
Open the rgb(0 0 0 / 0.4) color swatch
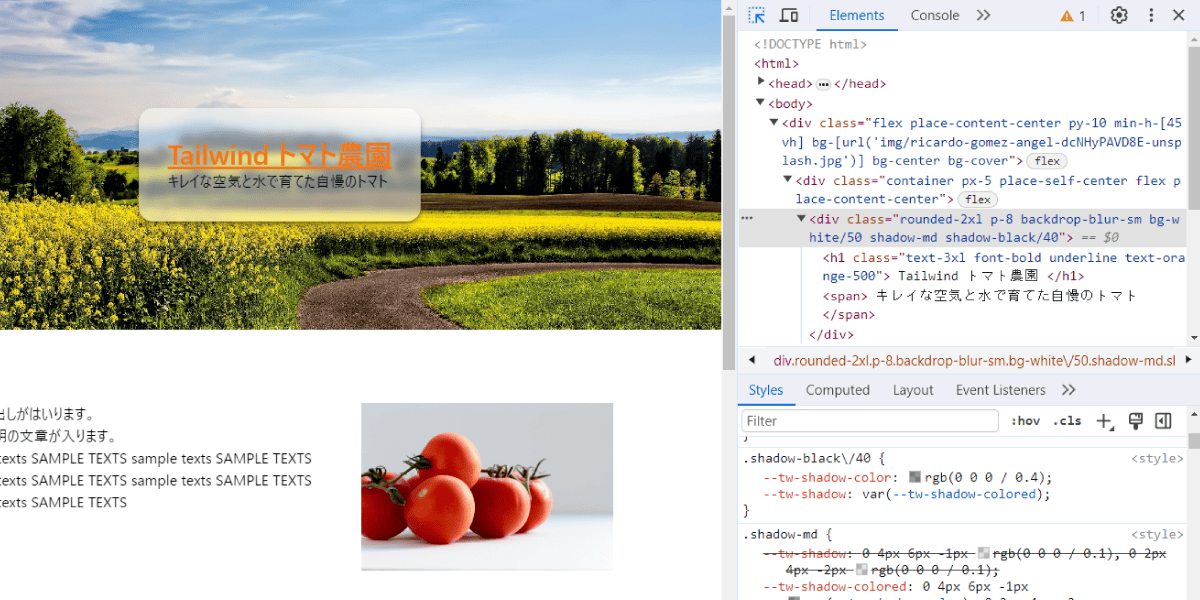click(x=915, y=478)
